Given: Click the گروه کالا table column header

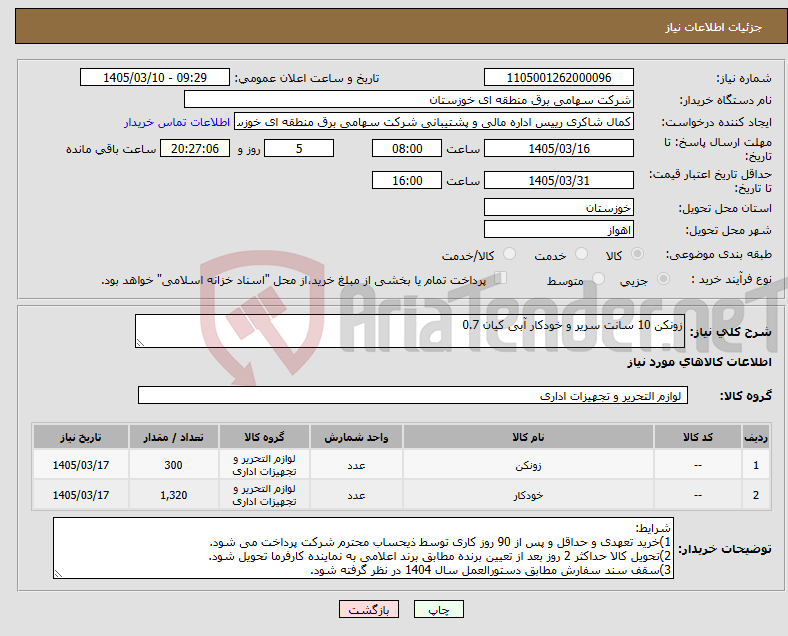Looking at the screenshot, I should point(264,437).
